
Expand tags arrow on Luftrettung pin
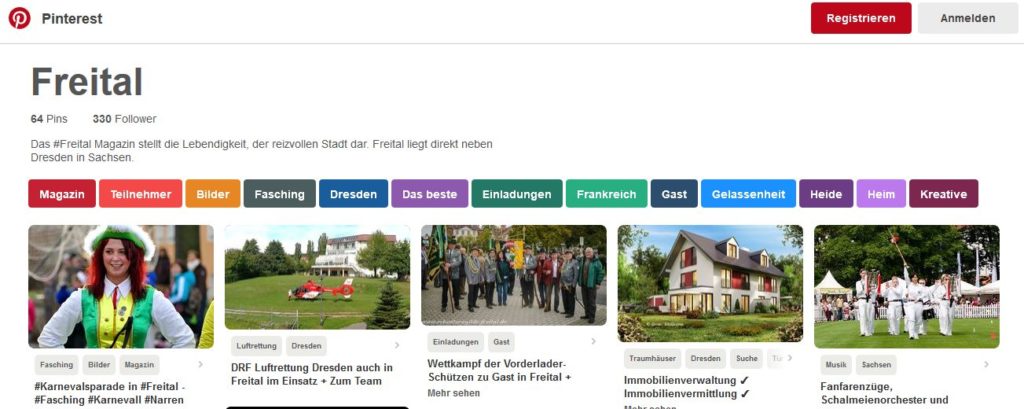click(x=396, y=346)
